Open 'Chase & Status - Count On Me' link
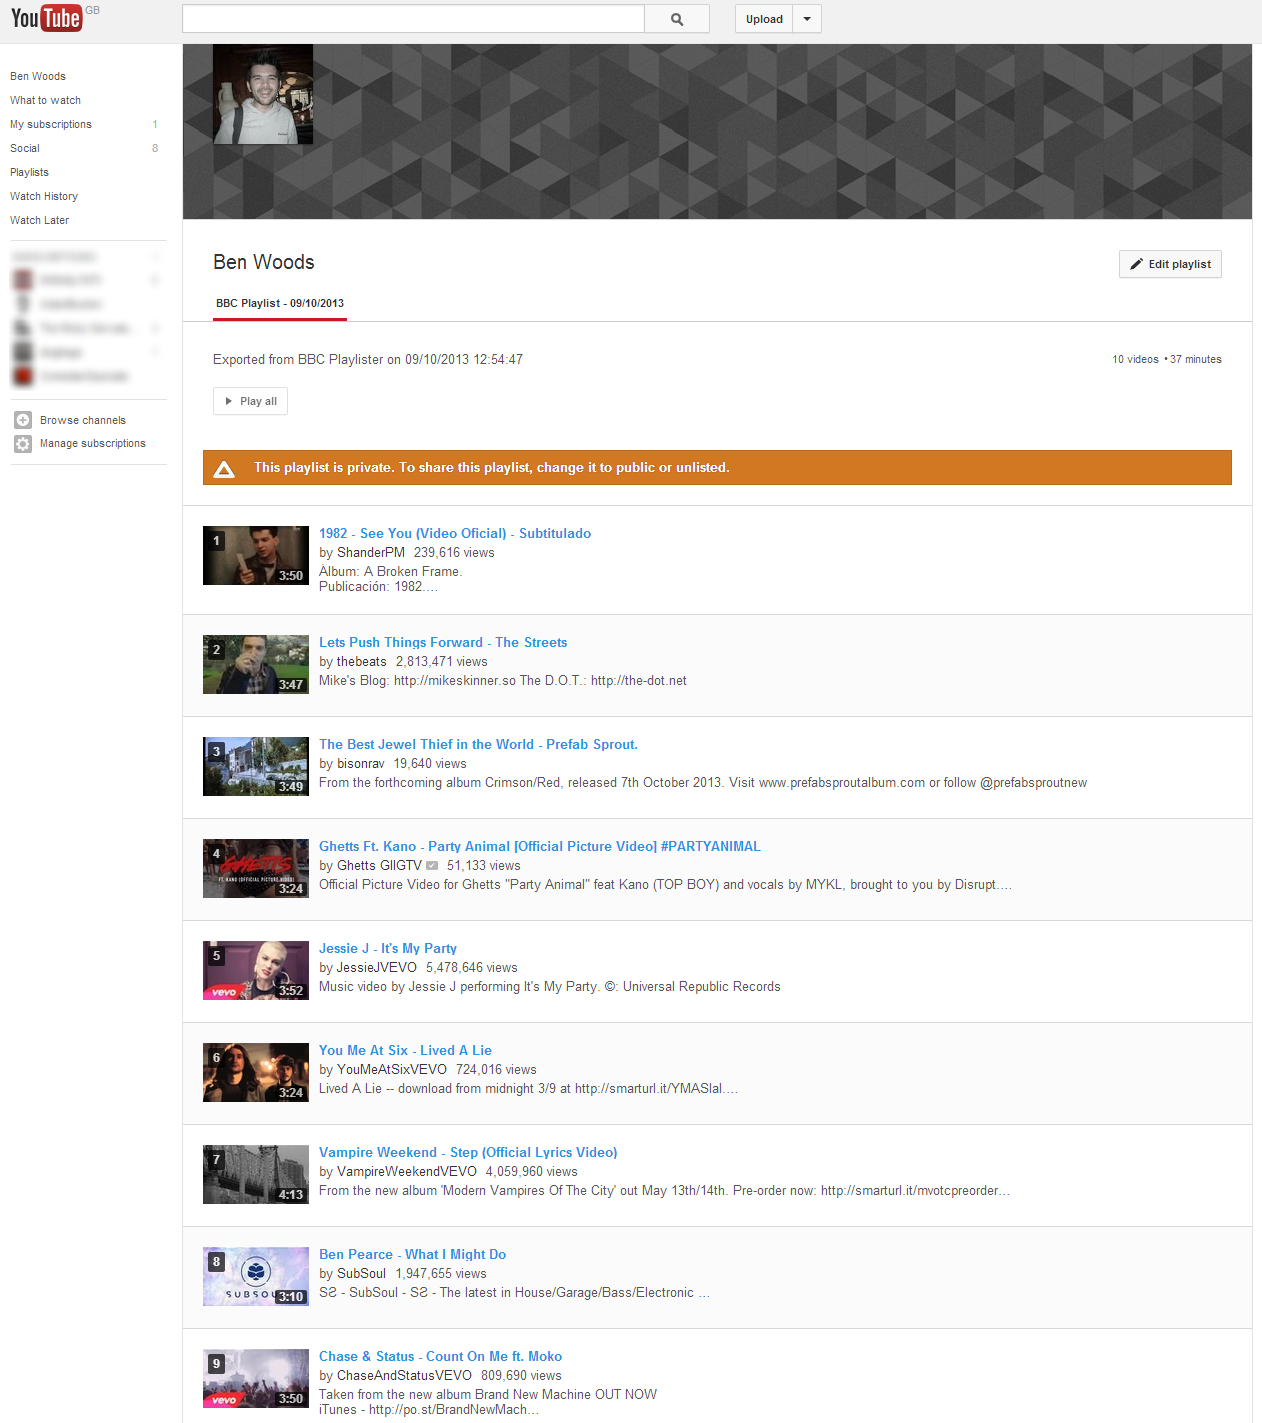Viewport: 1262px width, 1423px height. point(440,1356)
